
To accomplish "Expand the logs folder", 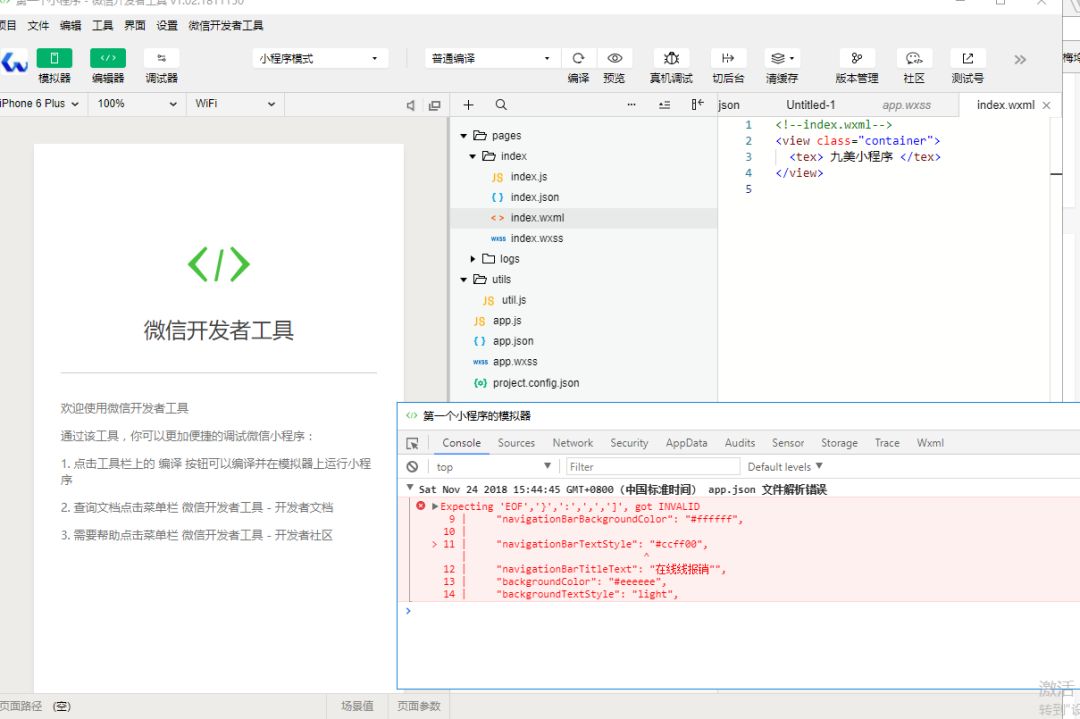I will coord(472,259).
